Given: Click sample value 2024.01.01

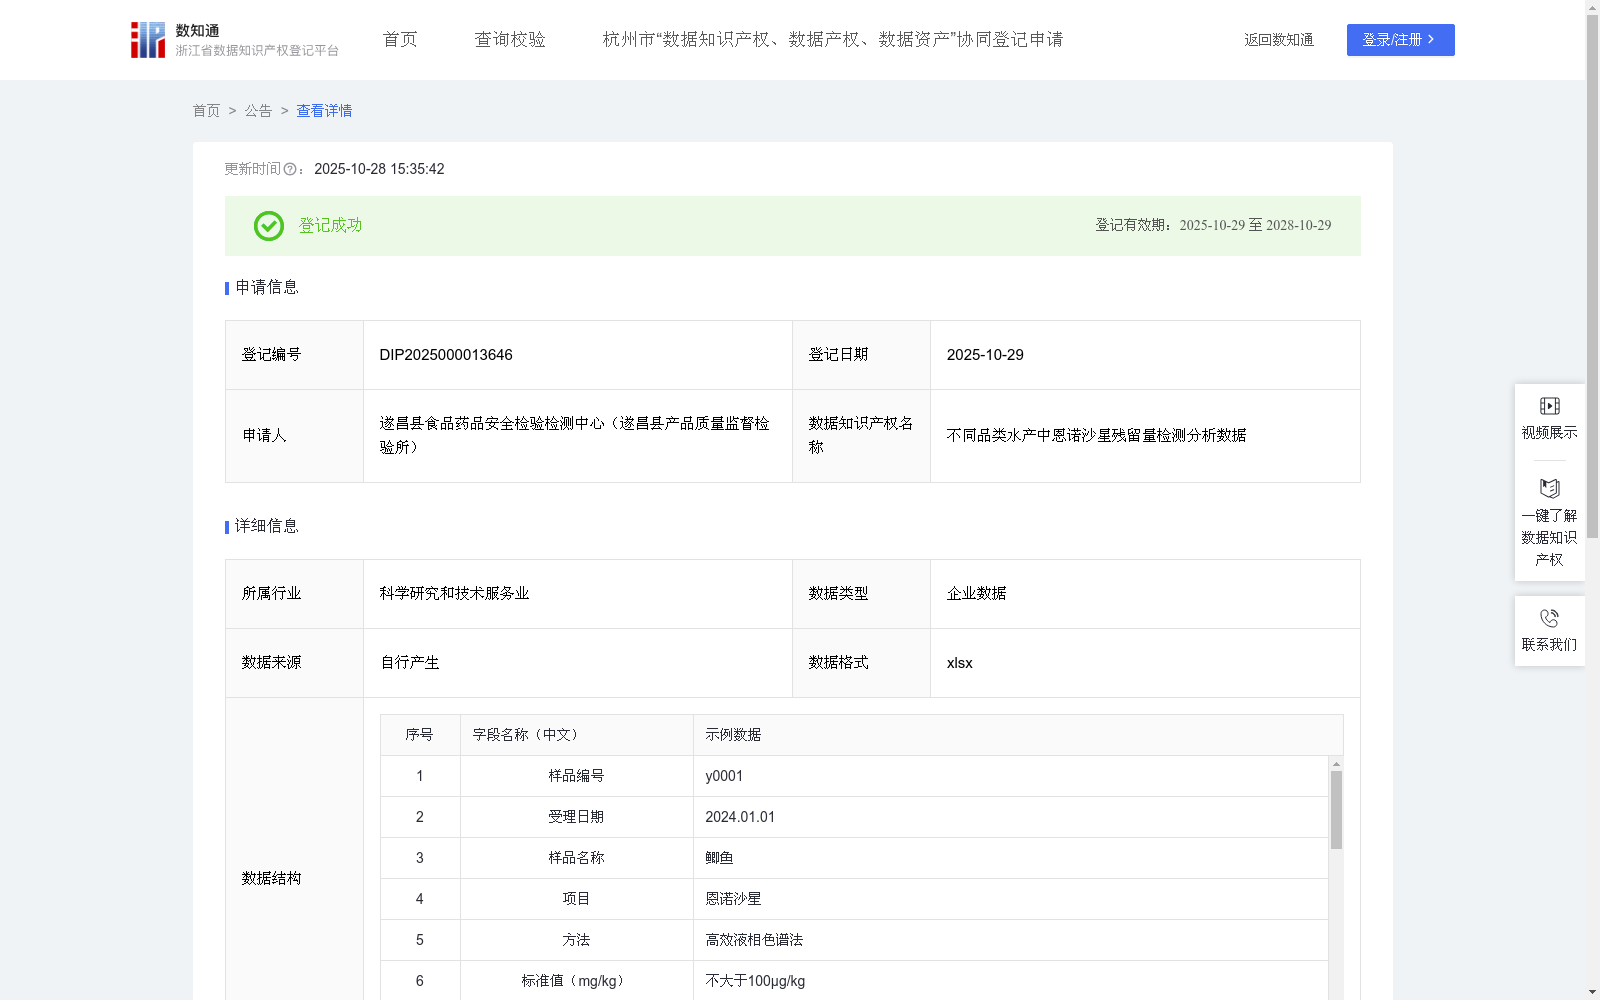Looking at the screenshot, I should coord(740,817).
